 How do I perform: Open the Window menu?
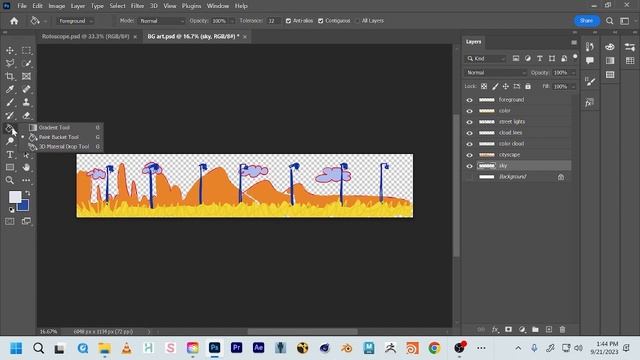(x=218, y=6)
